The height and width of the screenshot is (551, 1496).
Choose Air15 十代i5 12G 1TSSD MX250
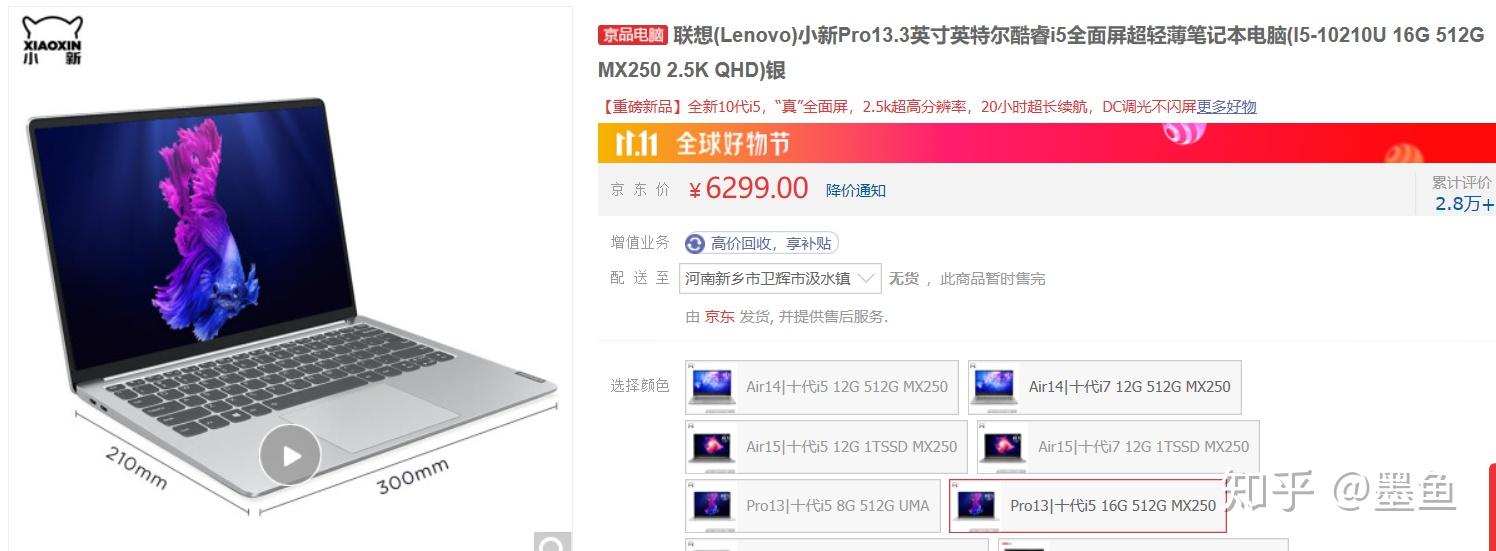pyautogui.click(x=826, y=447)
